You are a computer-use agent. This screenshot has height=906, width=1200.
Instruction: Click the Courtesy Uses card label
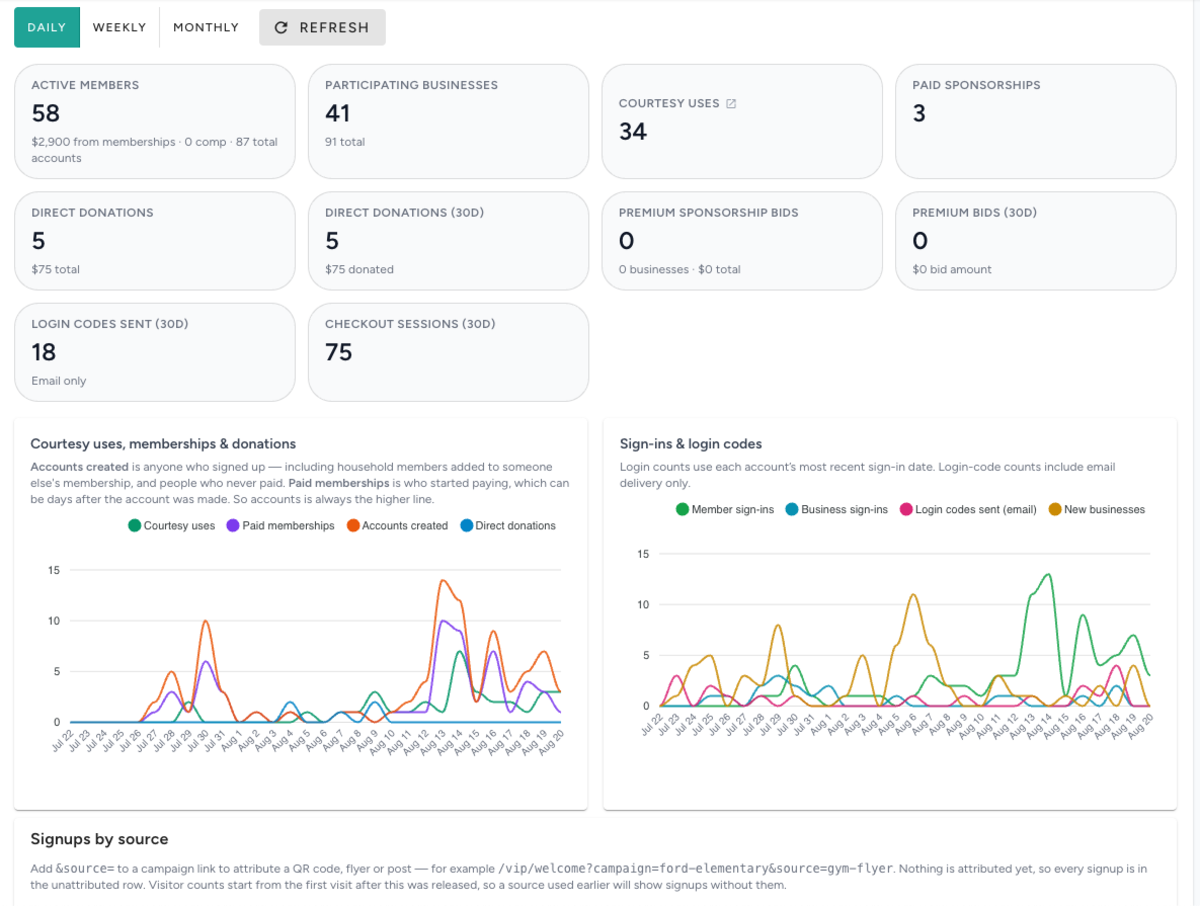coord(669,103)
